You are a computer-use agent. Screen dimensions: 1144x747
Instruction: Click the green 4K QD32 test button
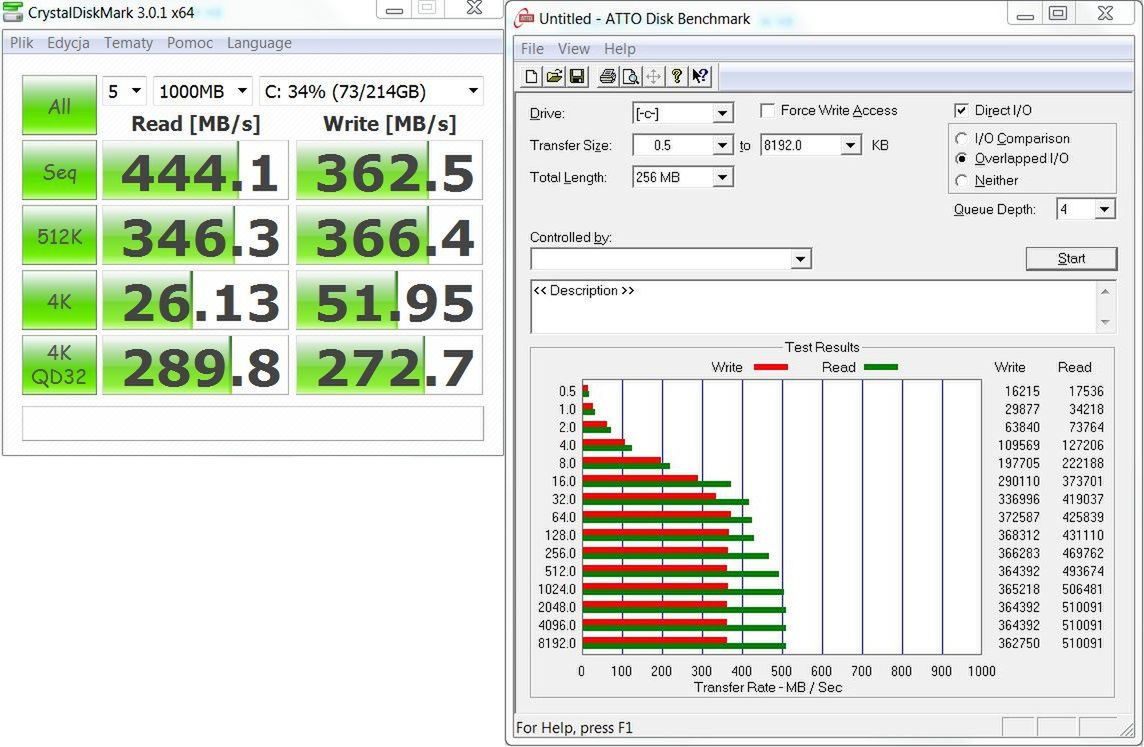[x=59, y=365]
